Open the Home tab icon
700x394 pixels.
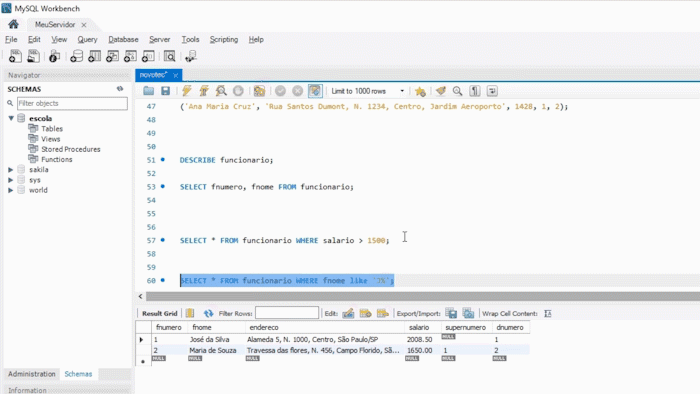13,24
